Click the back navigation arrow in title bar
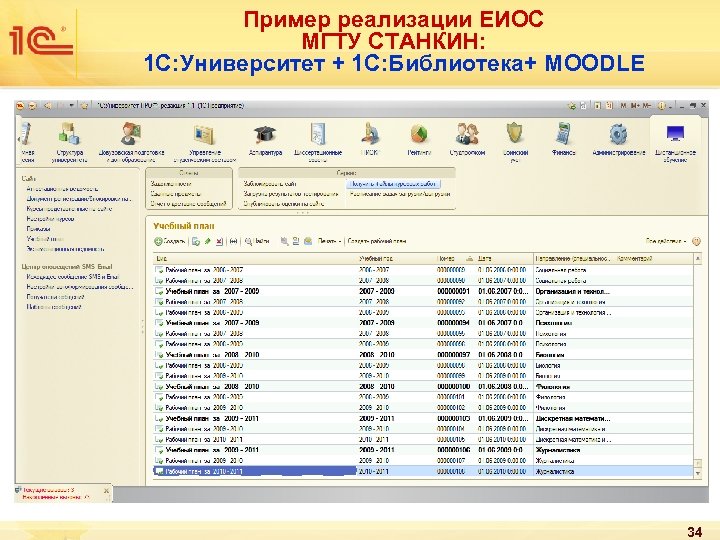This screenshot has width=720, height=540. 47,106
